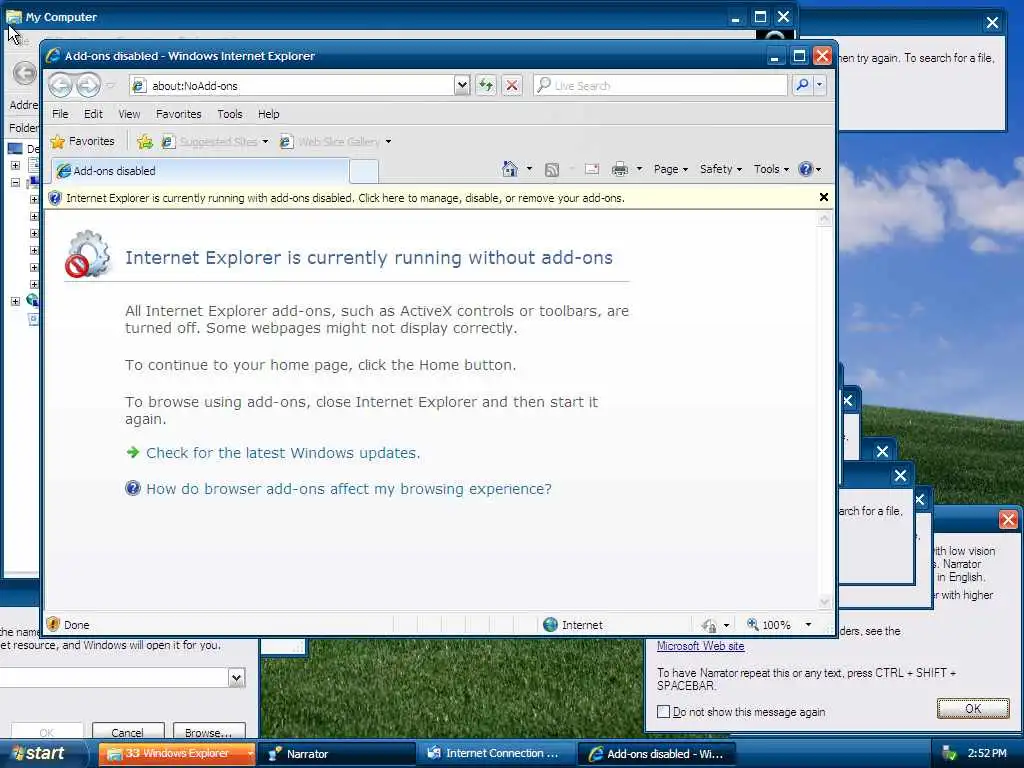Click the zoom magnifier icon showing 100%
1024x768 pixels.
(x=753, y=625)
